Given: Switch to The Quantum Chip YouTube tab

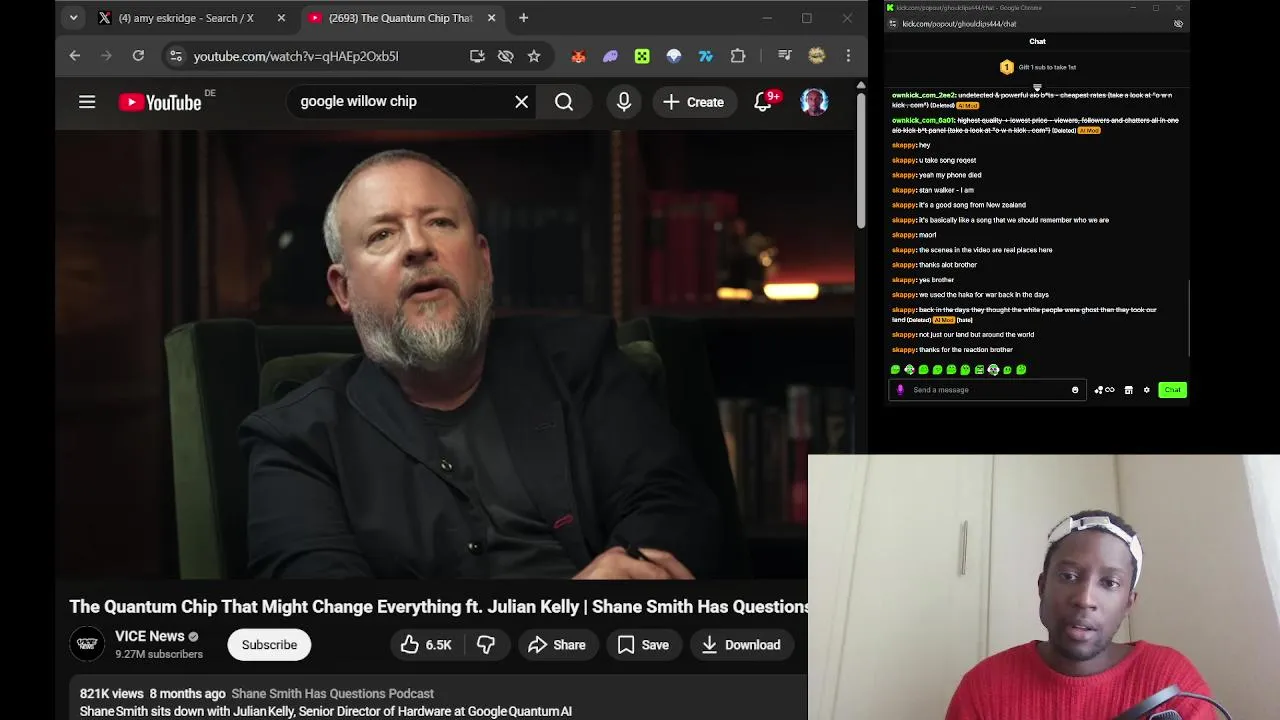Looking at the screenshot, I should point(400,18).
